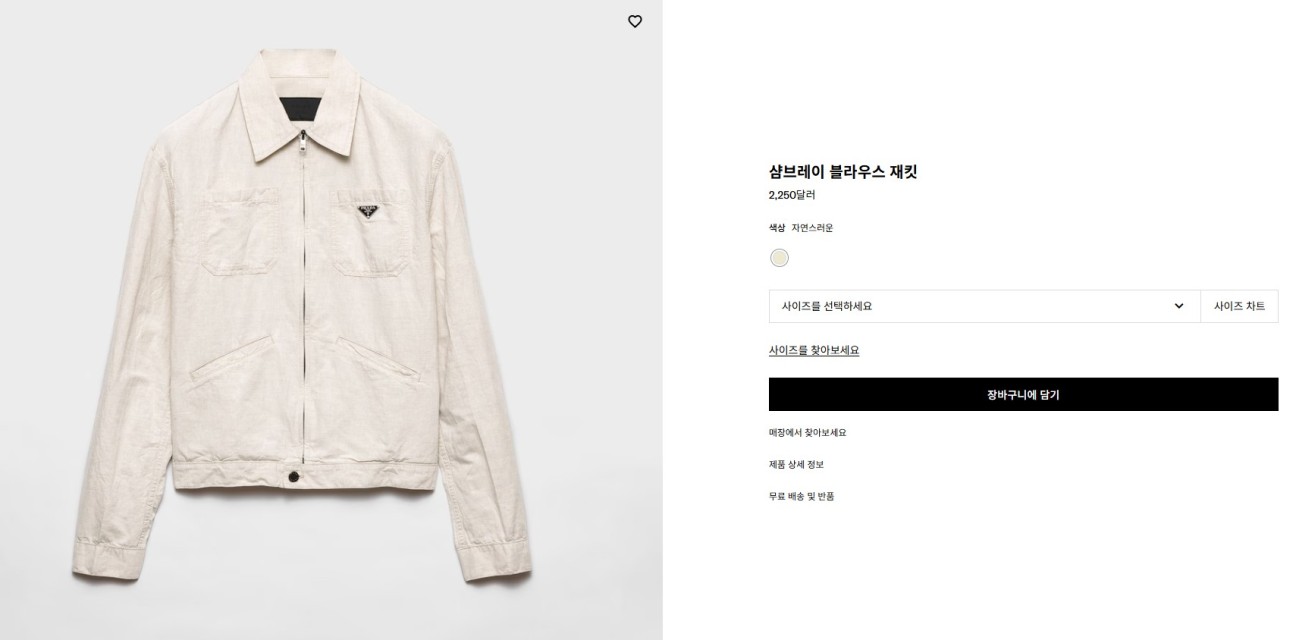Open 무료 배송 및 반품 info
The width and height of the screenshot is (1296, 640).
802,497
